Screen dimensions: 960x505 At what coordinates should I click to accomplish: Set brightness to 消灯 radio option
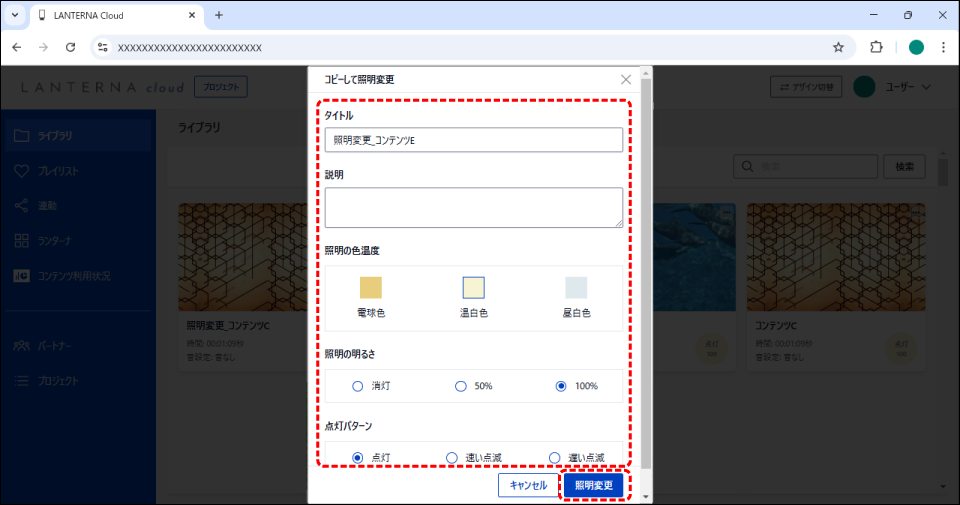pyautogui.click(x=358, y=386)
